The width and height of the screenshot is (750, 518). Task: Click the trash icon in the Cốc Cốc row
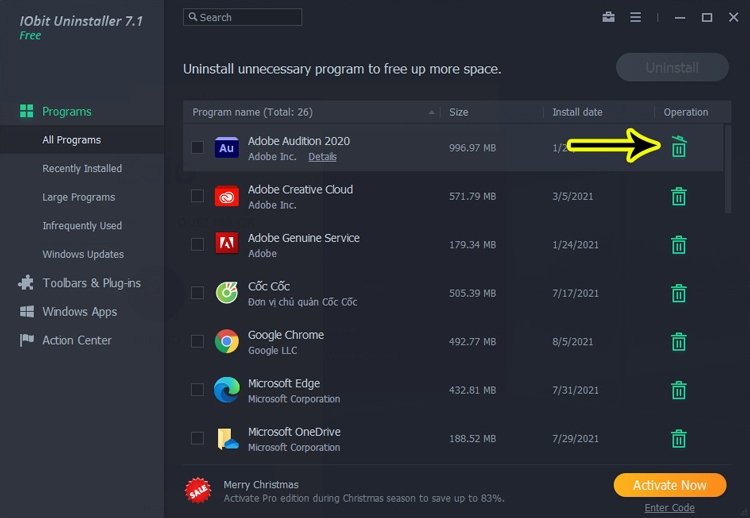[679, 293]
